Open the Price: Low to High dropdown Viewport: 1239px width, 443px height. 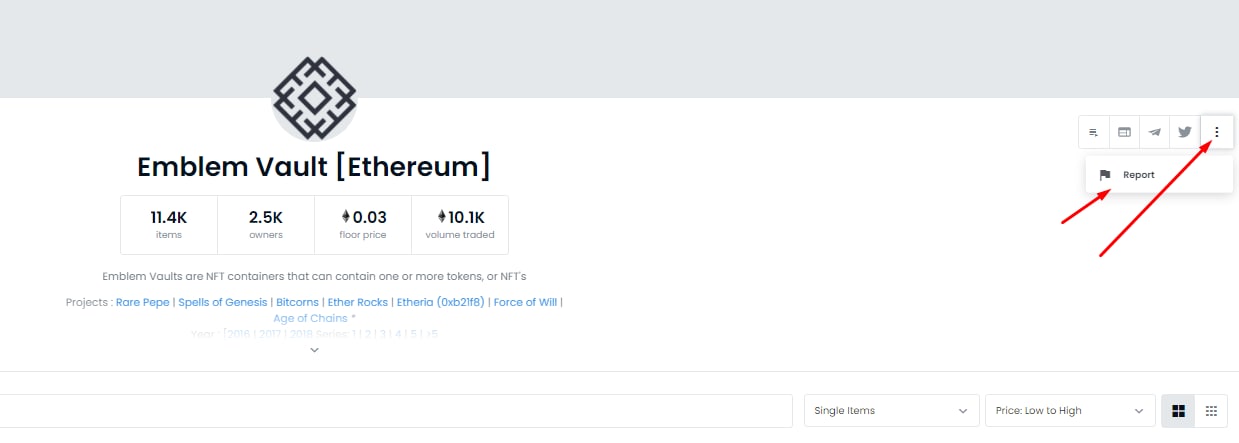(x=1070, y=411)
